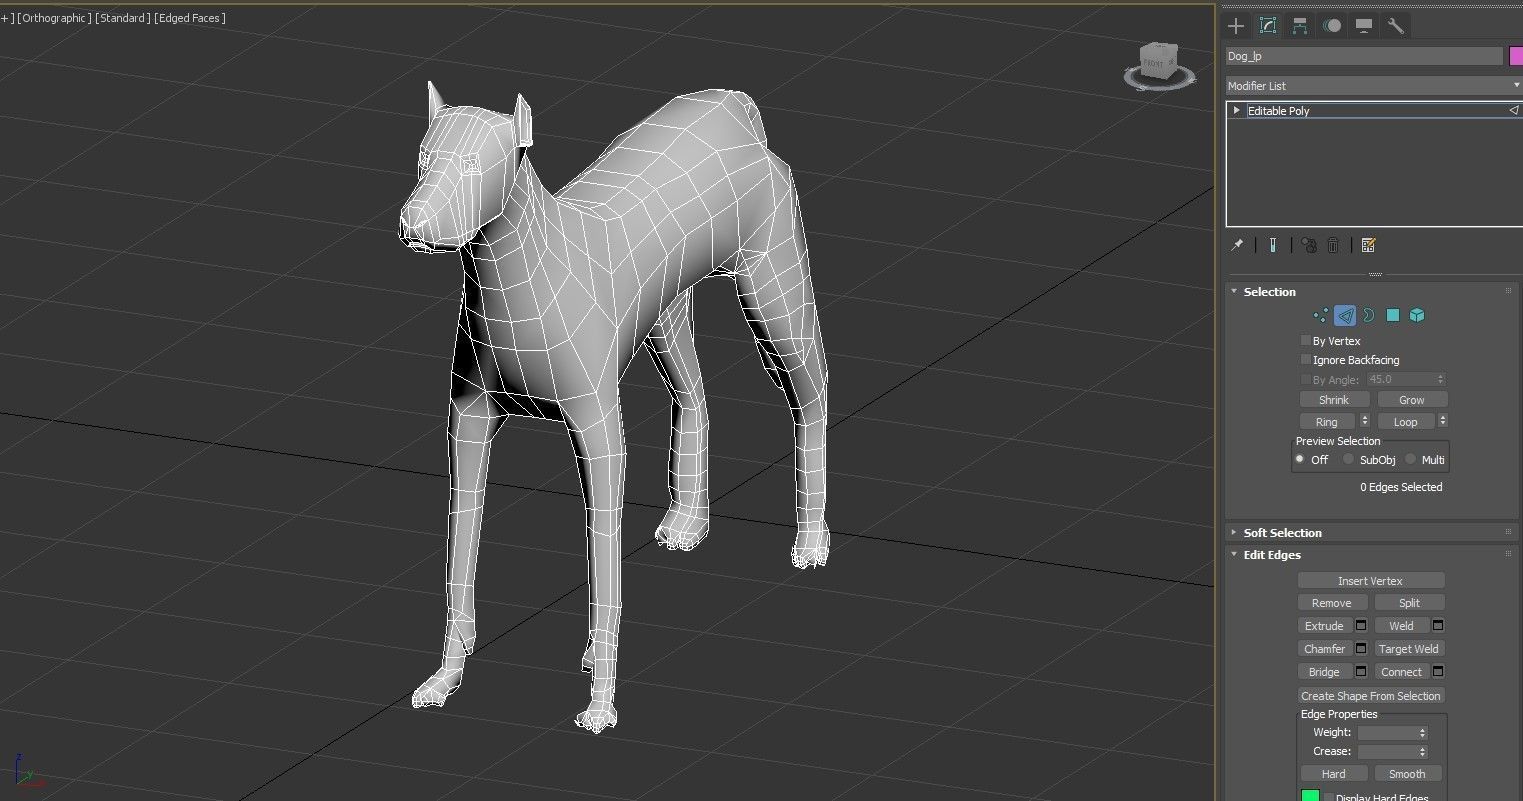Open the Standard viewport shading menu
The height and width of the screenshot is (801, 1523).
point(123,18)
